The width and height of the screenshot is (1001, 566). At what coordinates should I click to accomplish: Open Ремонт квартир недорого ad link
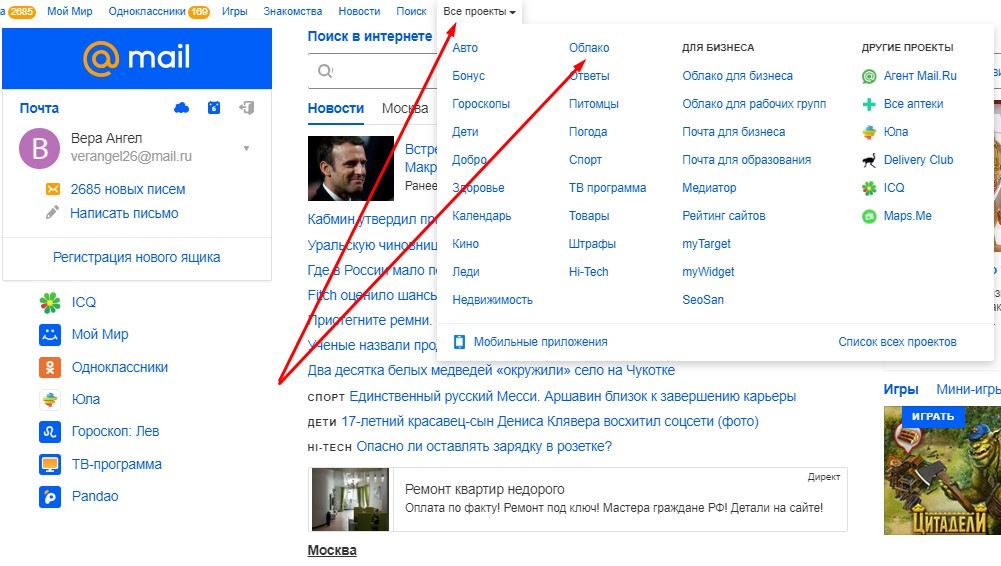click(485, 489)
